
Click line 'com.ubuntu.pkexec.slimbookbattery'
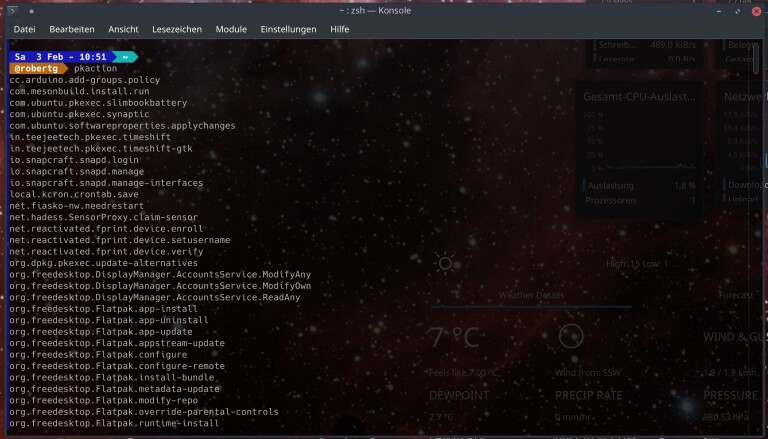coord(98,103)
